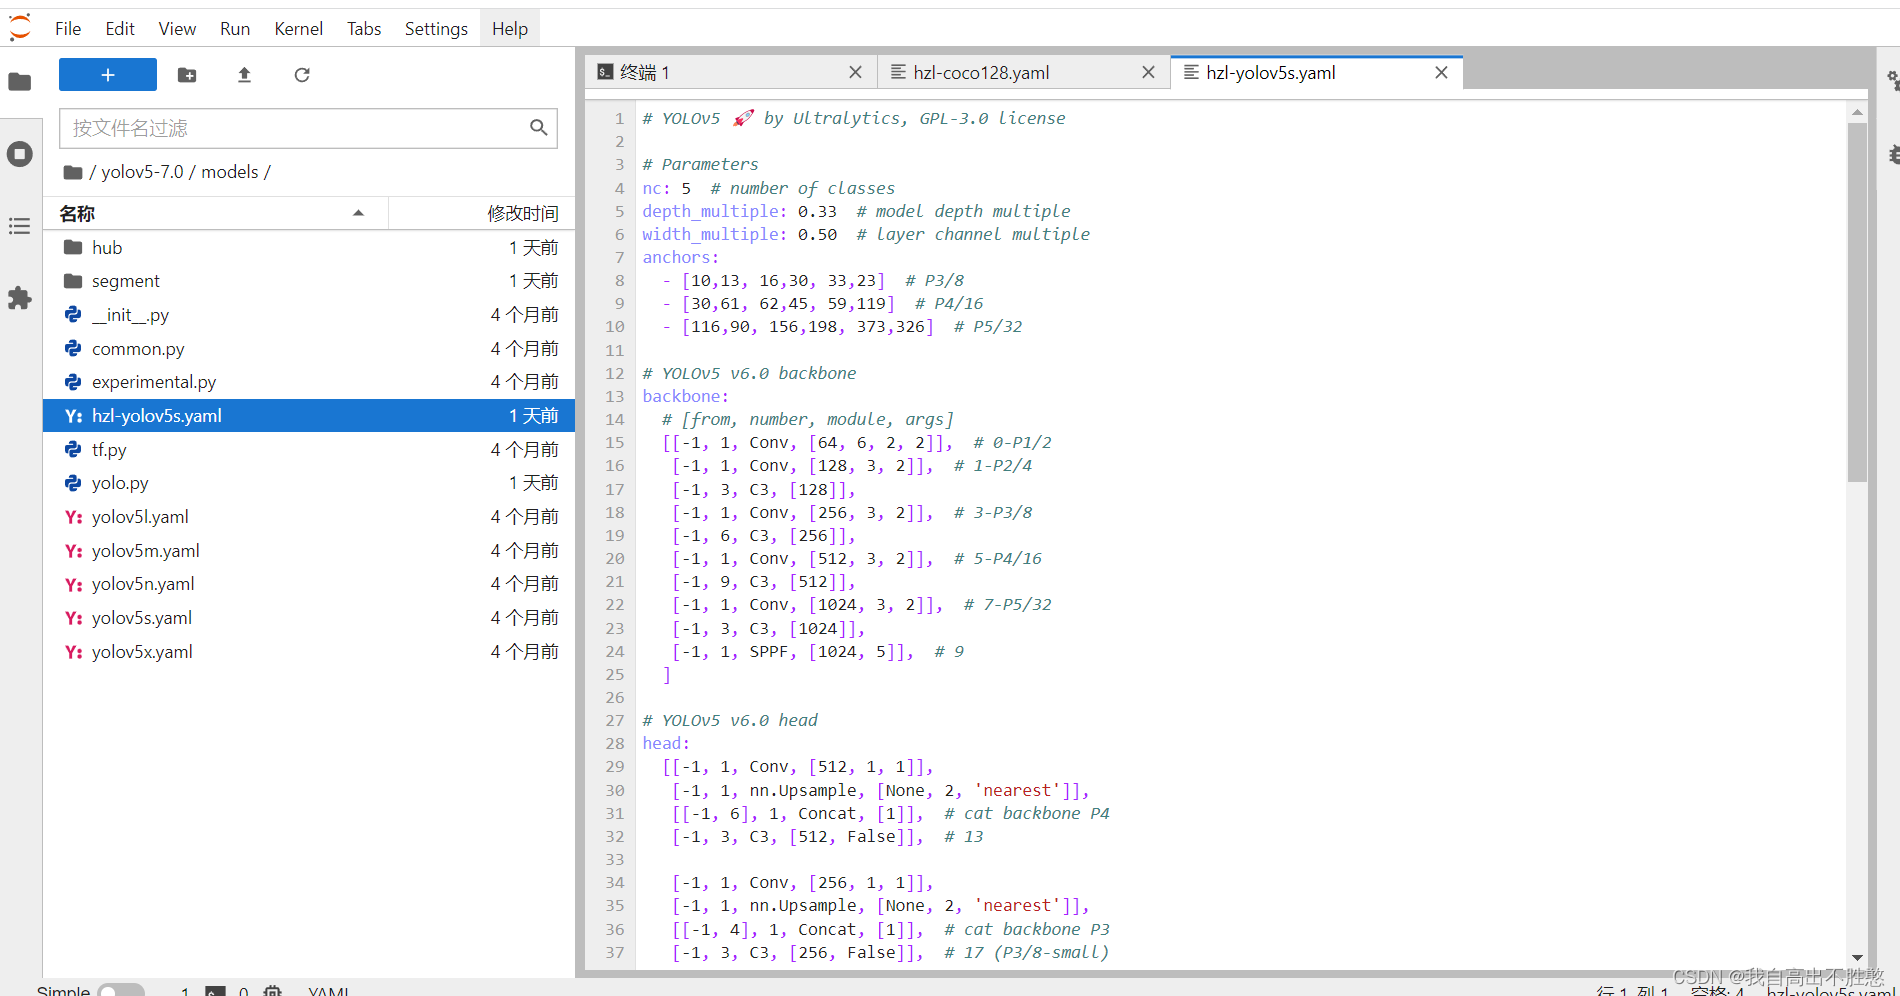This screenshot has height=996, width=1900.
Task: Open the property inspector gears icon
Action: [x=1893, y=81]
